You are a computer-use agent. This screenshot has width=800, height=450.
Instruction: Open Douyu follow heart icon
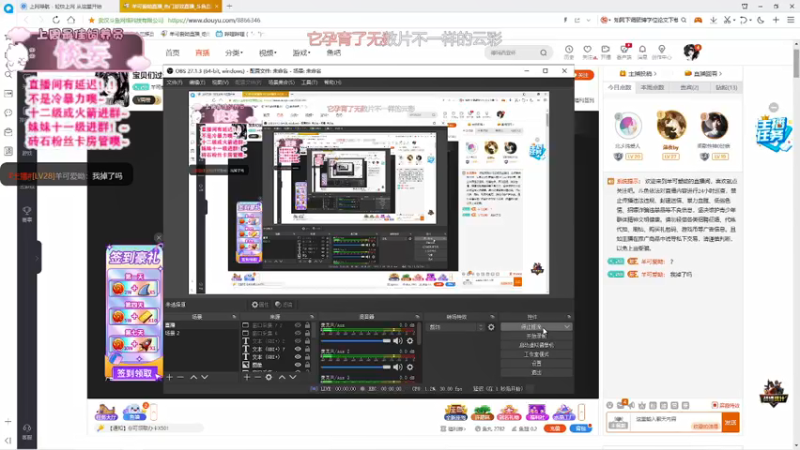pyautogui.click(x=587, y=49)
